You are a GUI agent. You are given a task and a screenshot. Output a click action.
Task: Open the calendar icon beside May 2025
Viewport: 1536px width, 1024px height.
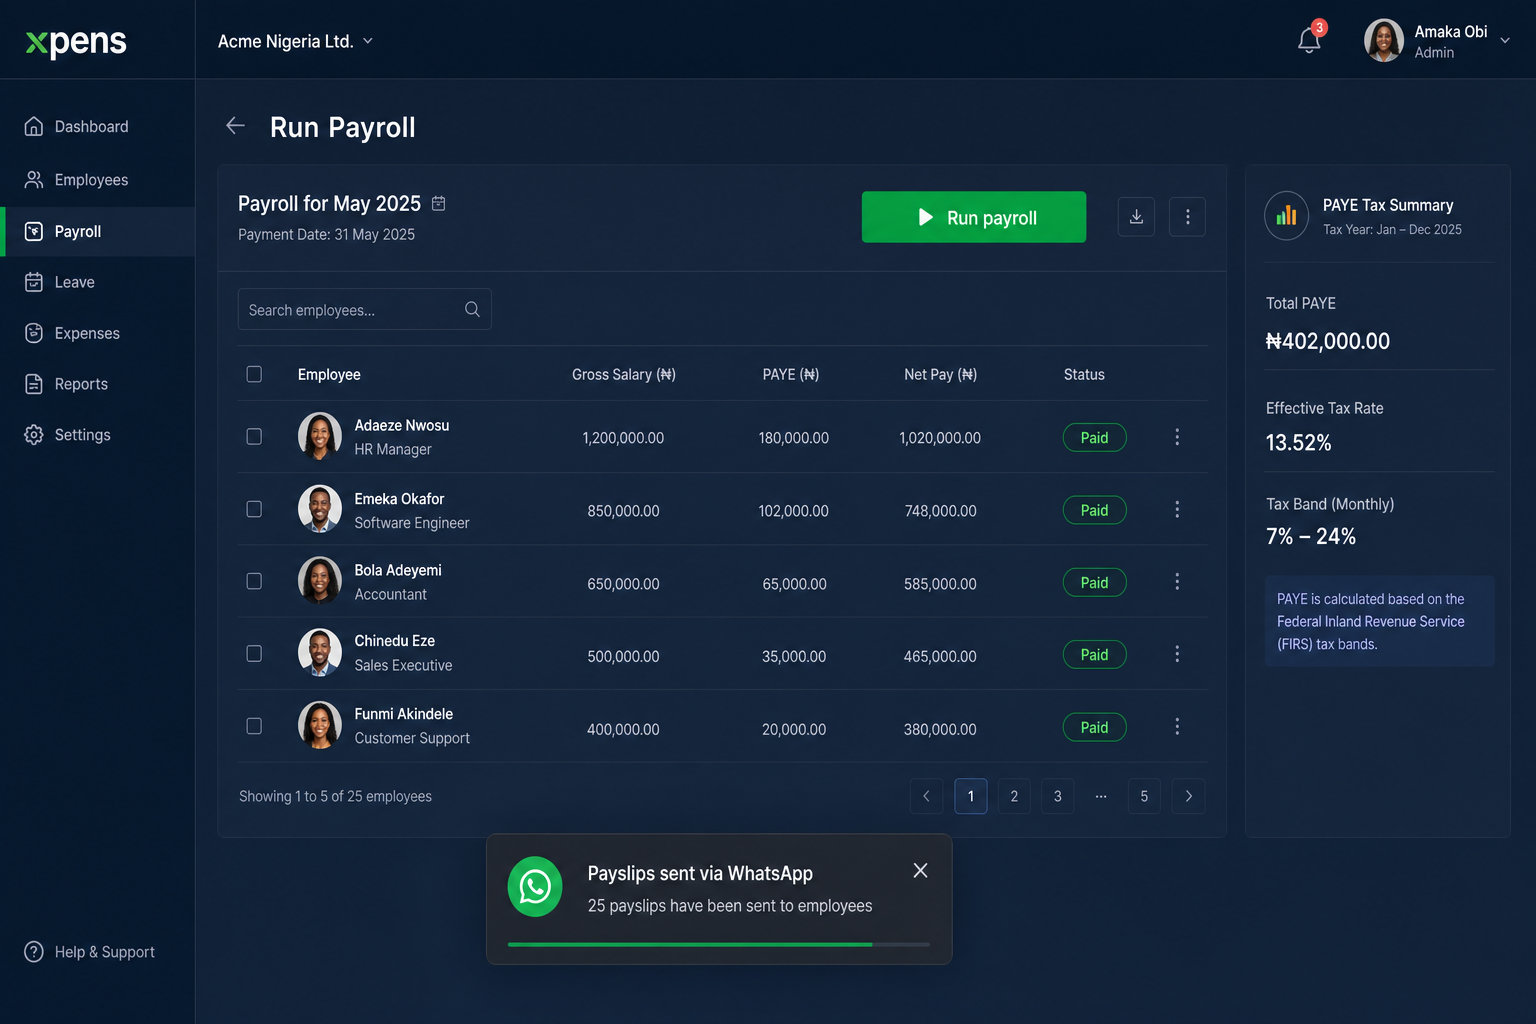click(x=438, y=204)
